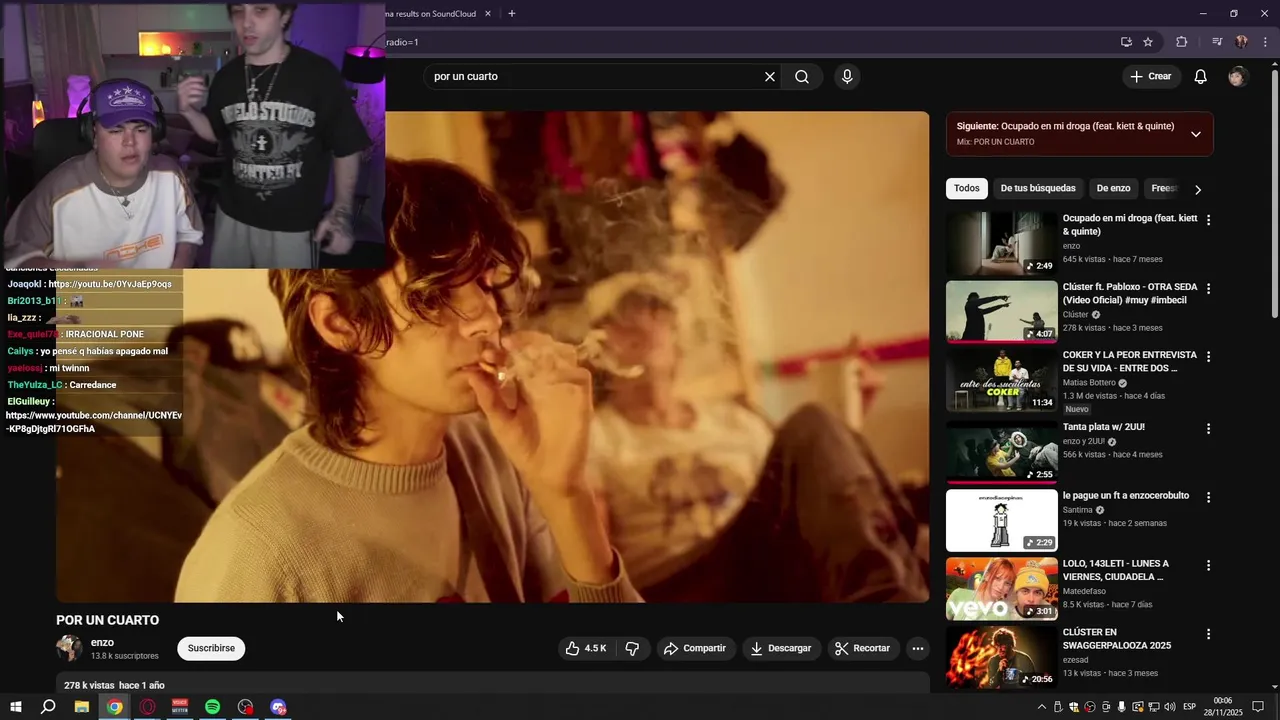1280x720 pixels.
Task: Click the system volume speaker icon
Action: [x=1170, y=707]
